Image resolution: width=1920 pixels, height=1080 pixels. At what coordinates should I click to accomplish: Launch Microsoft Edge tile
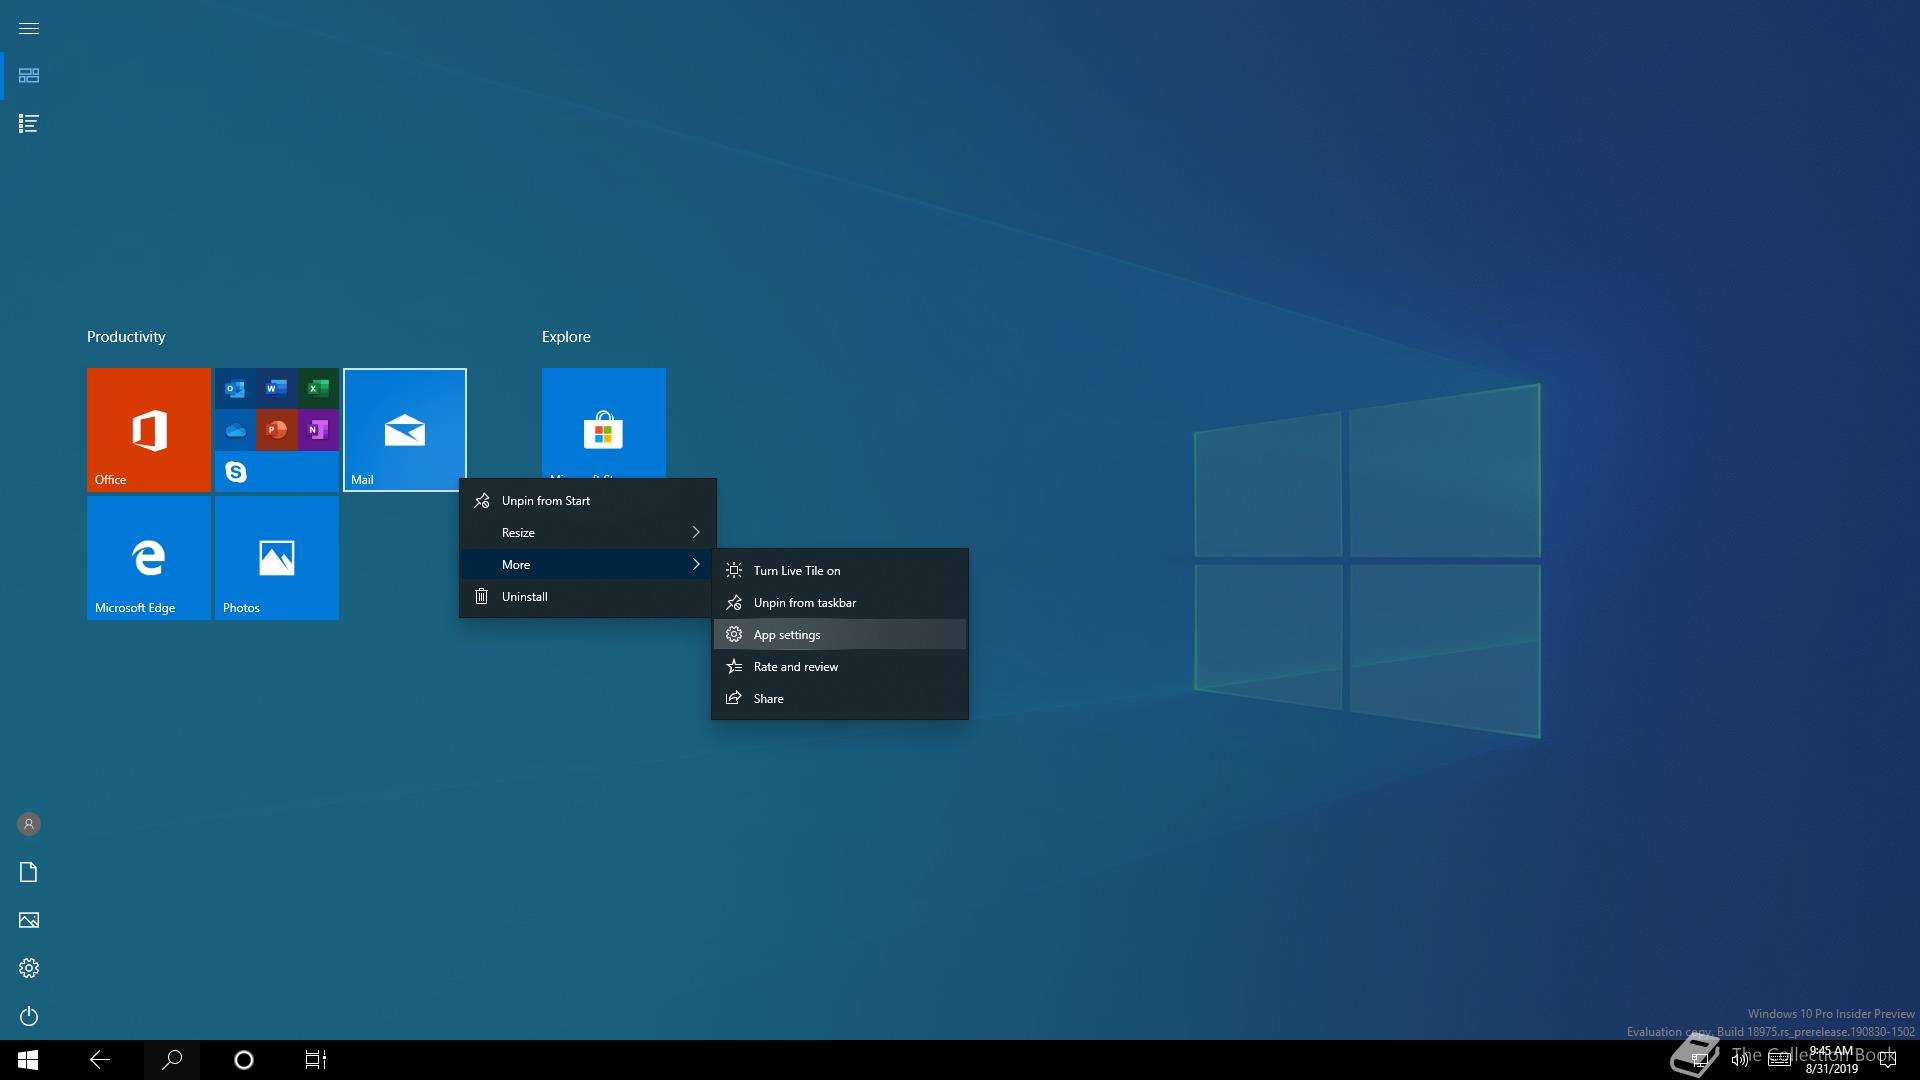click(149, 558)
